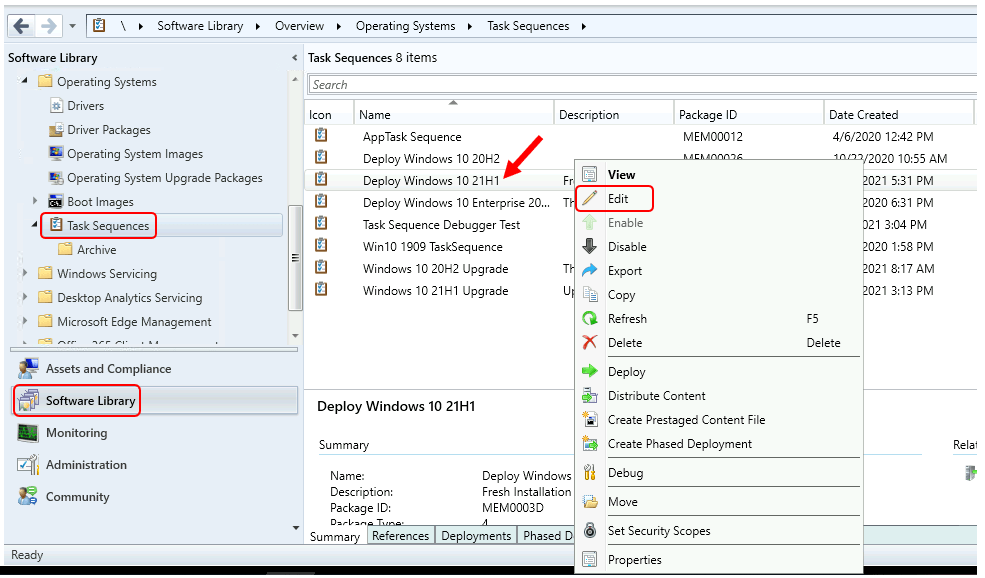Click the site icon at the breadcrumb start

[x=96, y=25]
